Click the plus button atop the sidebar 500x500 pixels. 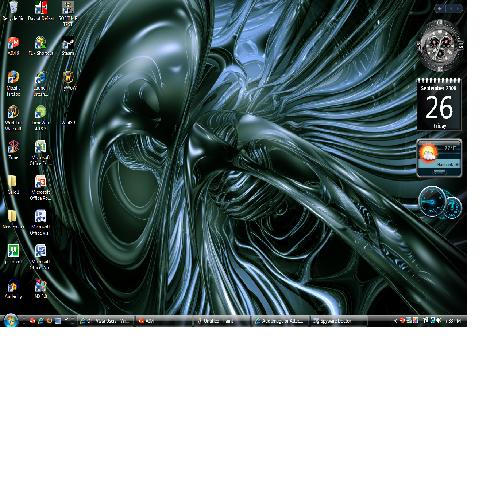(440, 9)
